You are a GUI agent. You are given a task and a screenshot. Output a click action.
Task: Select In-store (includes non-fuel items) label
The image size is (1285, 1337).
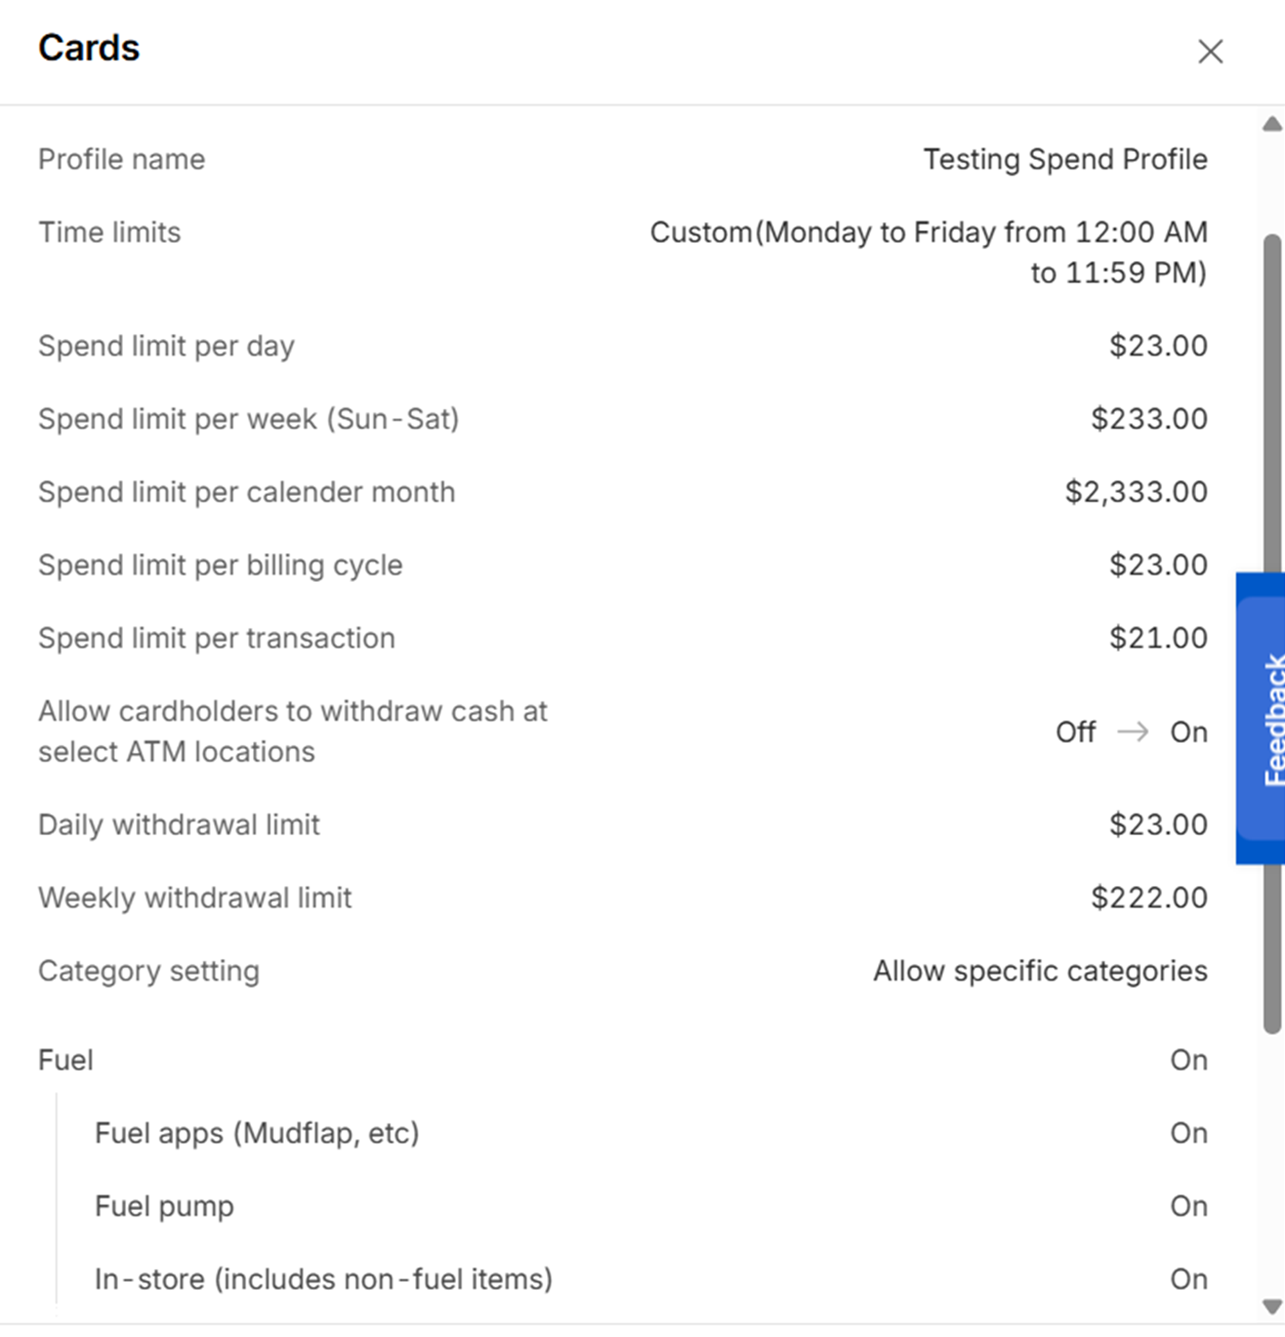click(323, 1279)
